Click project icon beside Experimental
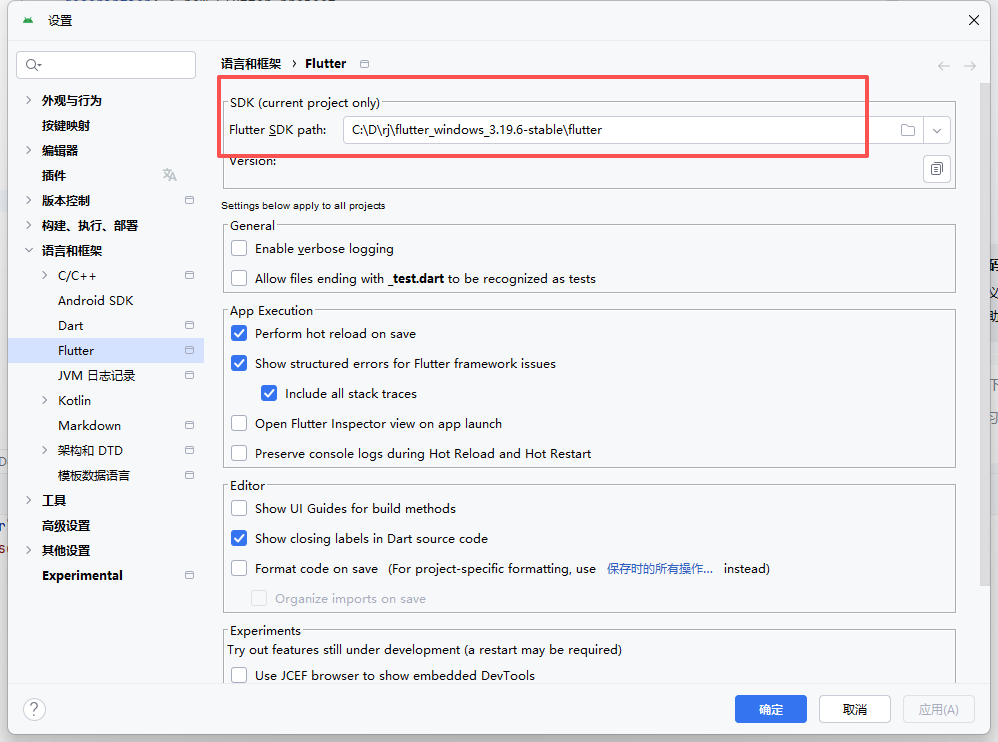This screenshot has height=742, width=998. click(x=189, y=575)
